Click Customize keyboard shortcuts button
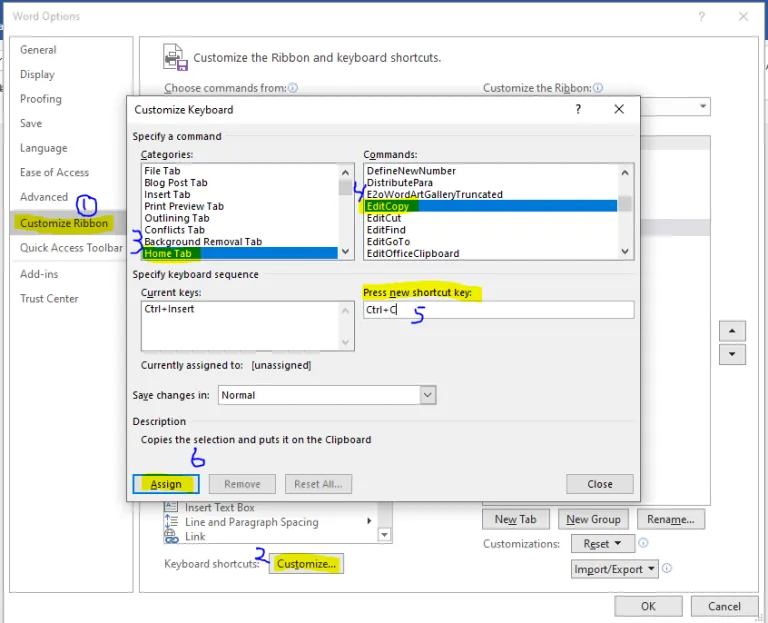This screenshot has width=768, height=623. tap(306, 564)
